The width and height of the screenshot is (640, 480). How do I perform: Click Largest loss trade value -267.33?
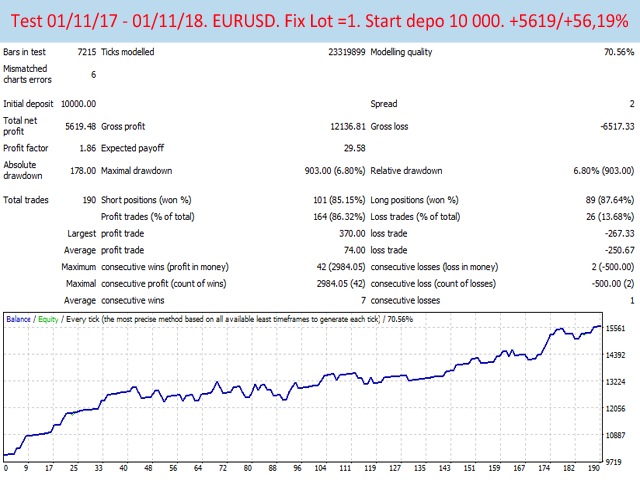[619, 233]
